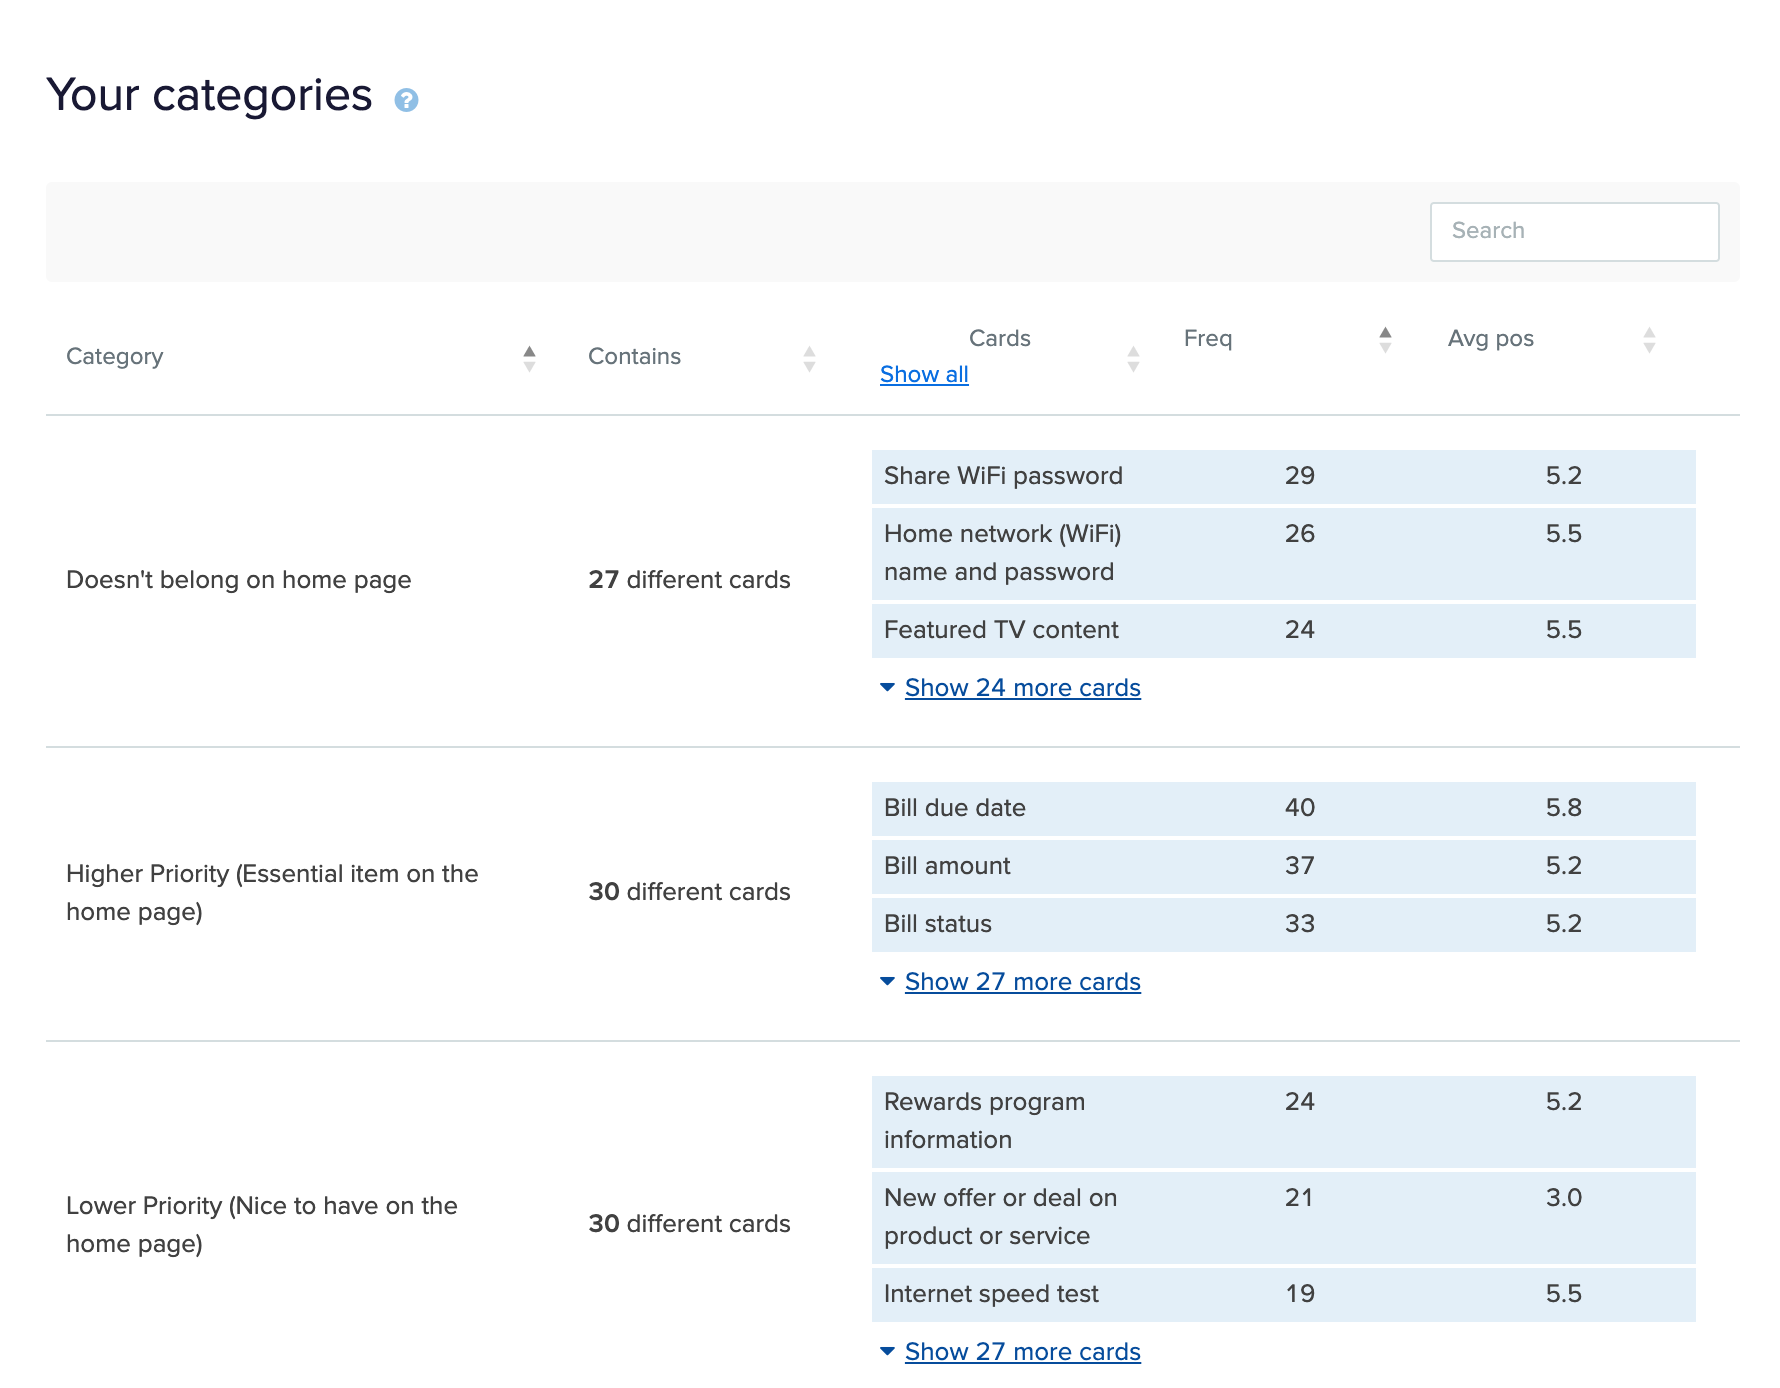The width and height of the screenshot is (1780, 1388).
Task: Sort by Avg pos column arrows
Action: click(x=1649, y=339)
